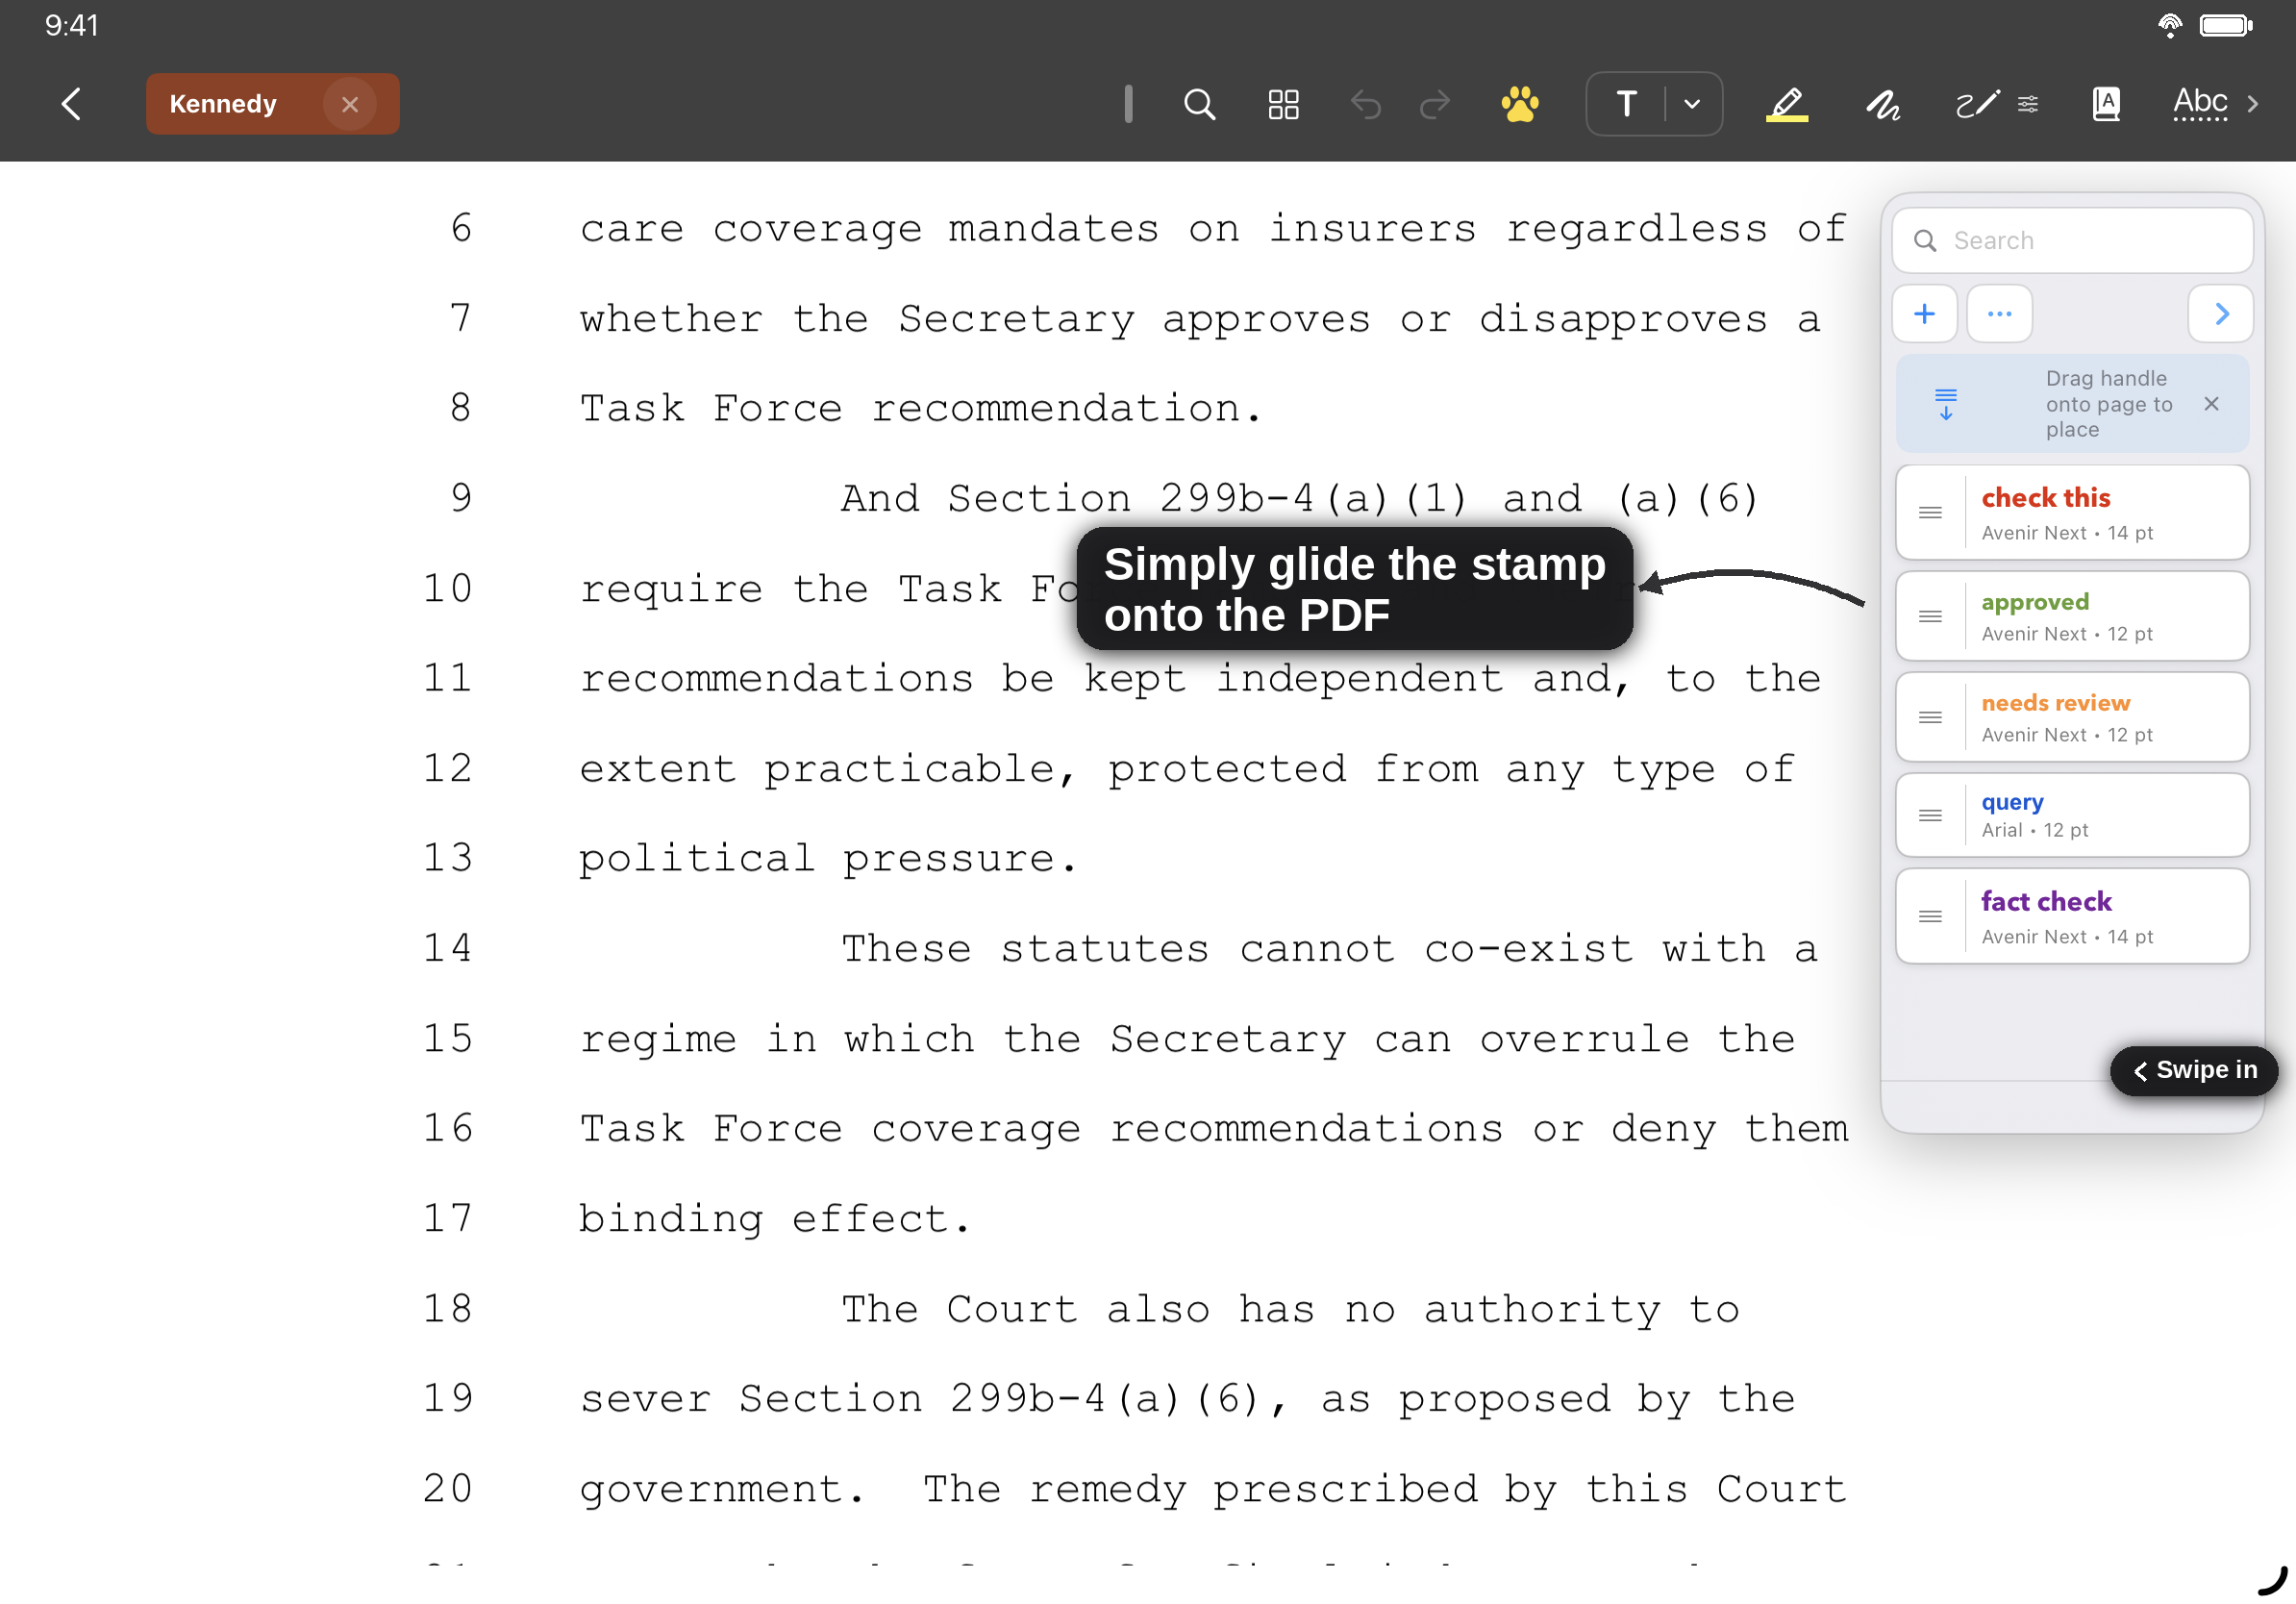Open the search magnifier in toolbar

[1199, 104]
